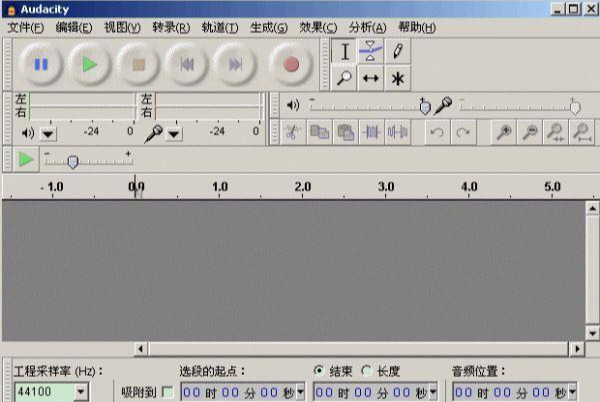Click the 2.0 mark on the timeline ruler
The width and height of the screenshot is (600, 402).
(303, 187)
